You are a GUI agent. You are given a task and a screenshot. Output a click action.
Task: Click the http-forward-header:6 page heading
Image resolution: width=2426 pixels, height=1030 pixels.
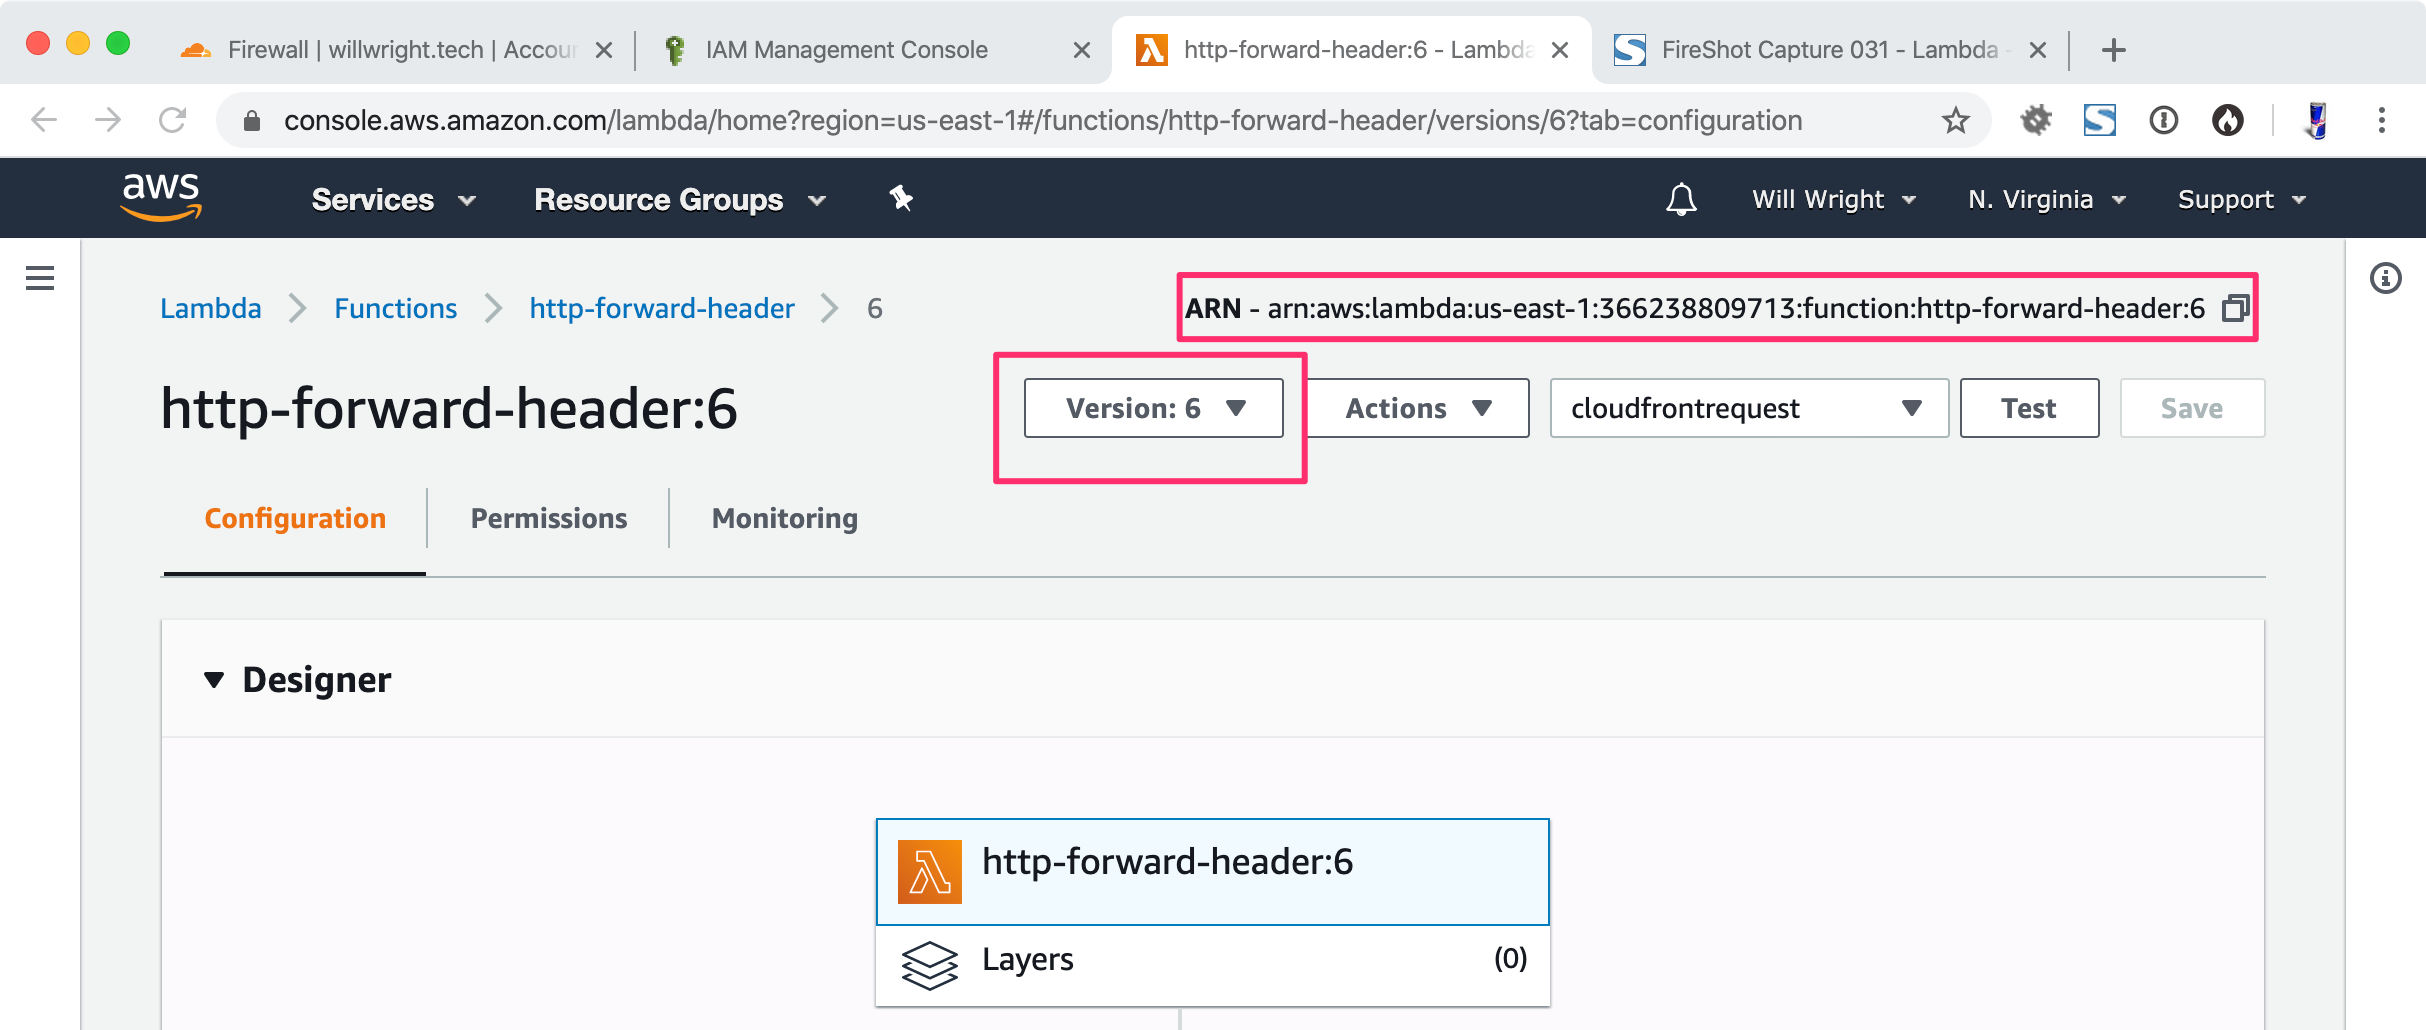449,409
